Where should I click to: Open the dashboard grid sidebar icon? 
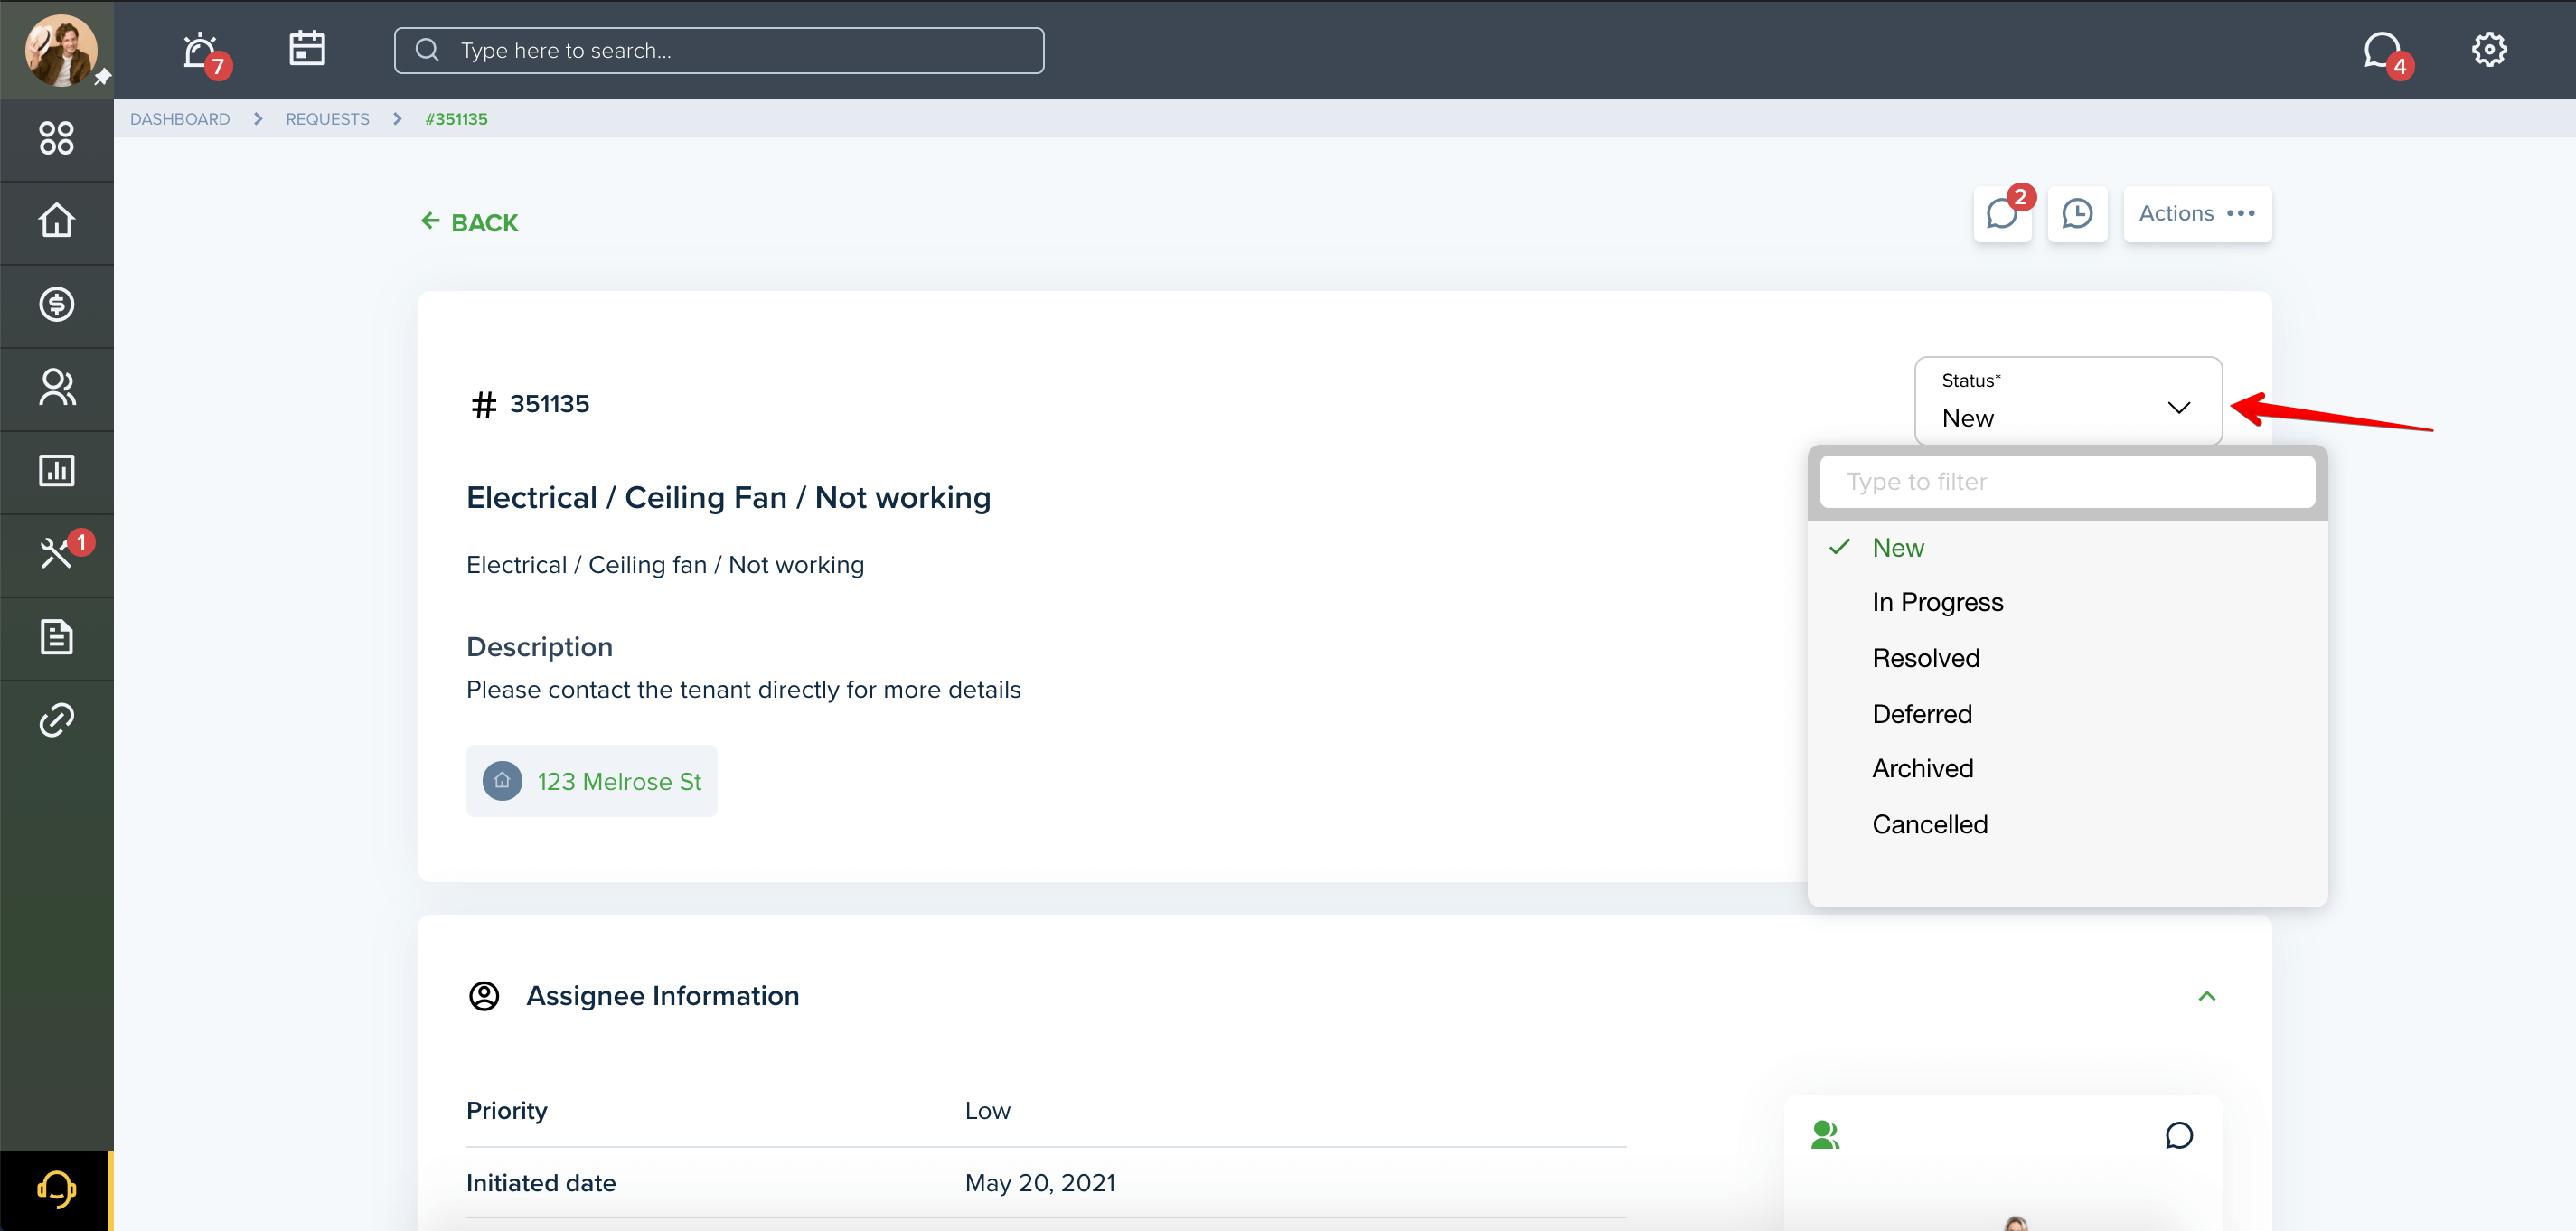[56, 138]
